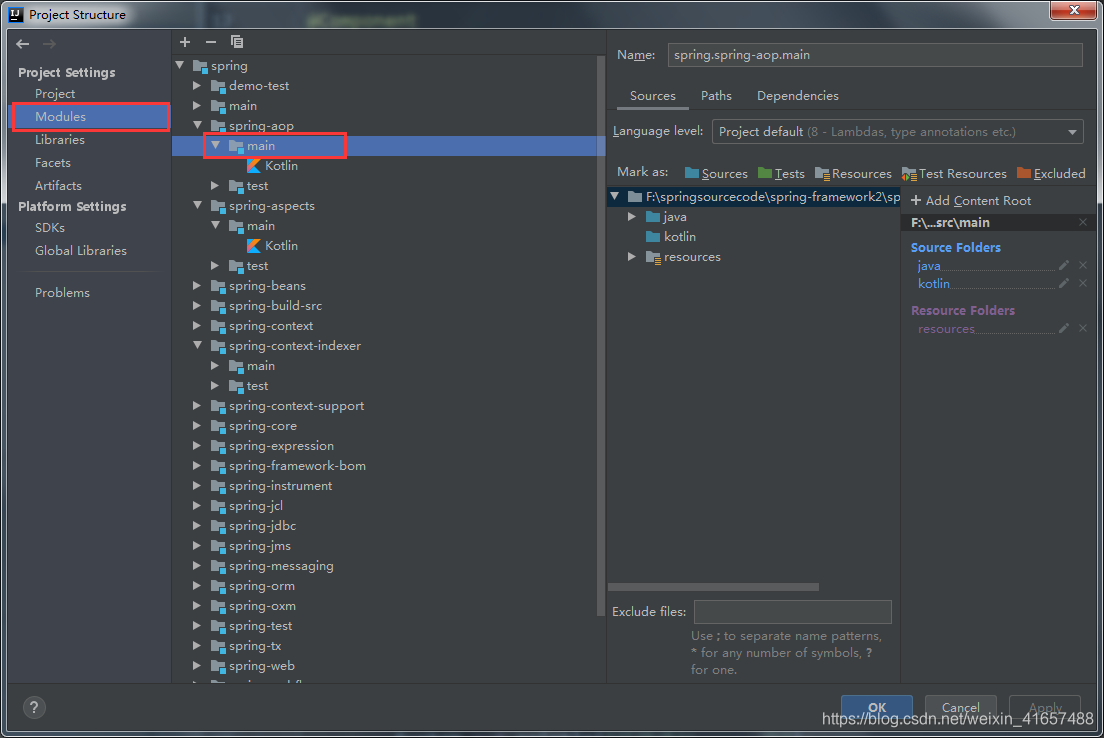Click the kotlin source folder link

[934, 283]
